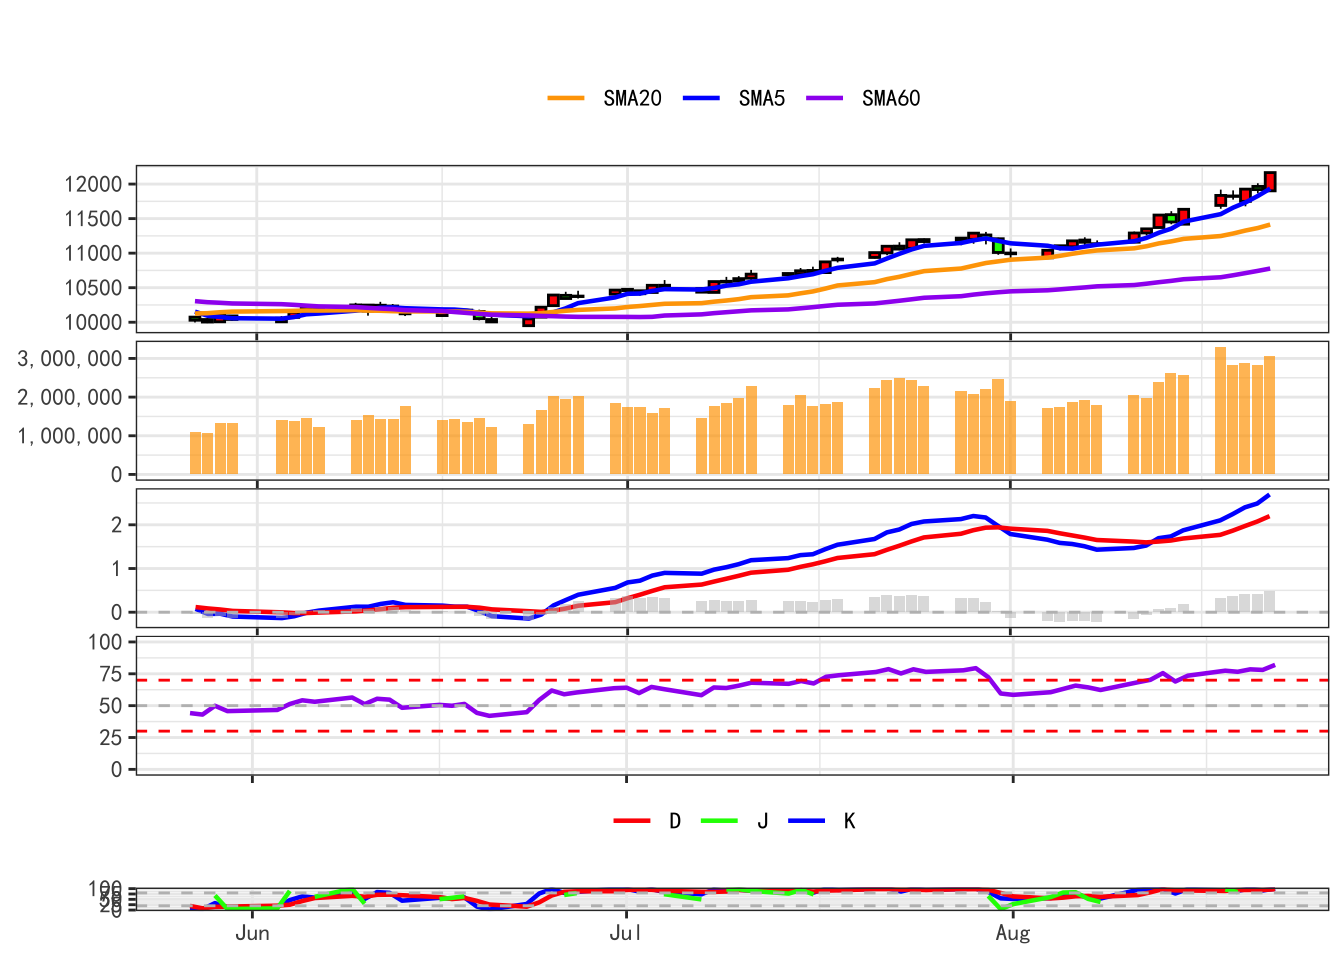Click the 12000 price axis label
The image size is (1344, 960).
[93, 184]
